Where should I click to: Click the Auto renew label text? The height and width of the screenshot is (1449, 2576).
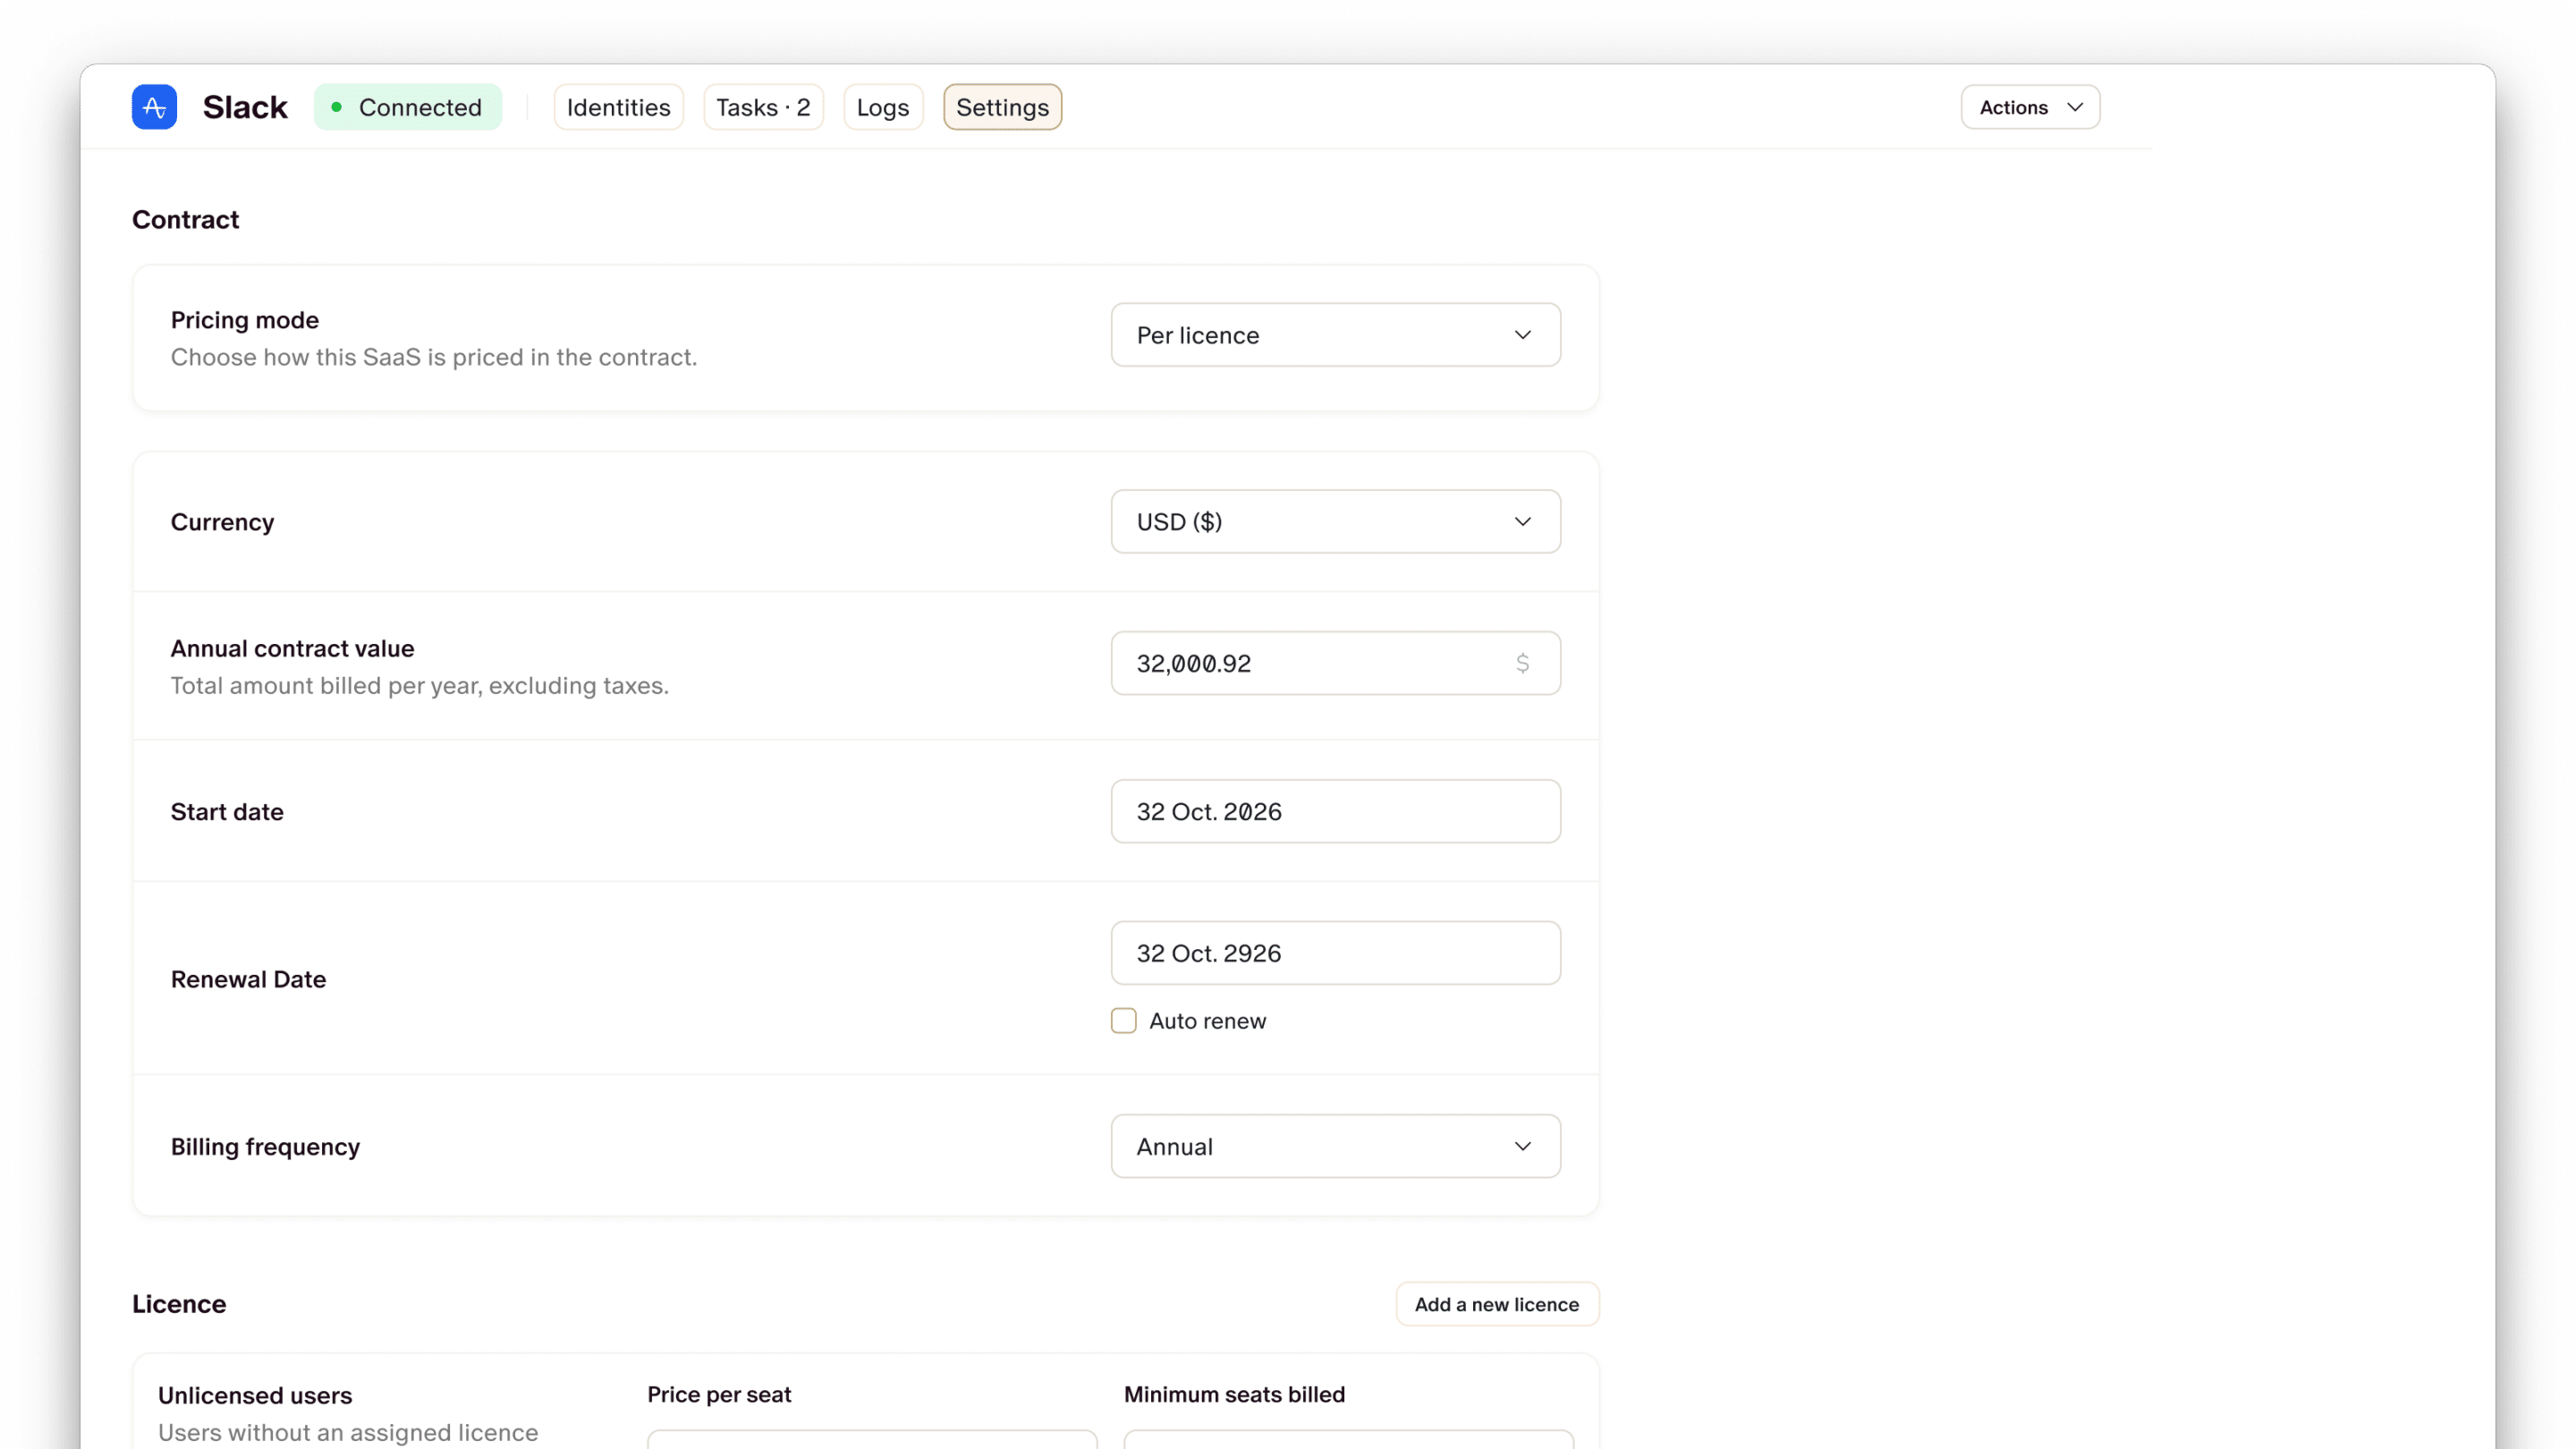[1207, 1021]
